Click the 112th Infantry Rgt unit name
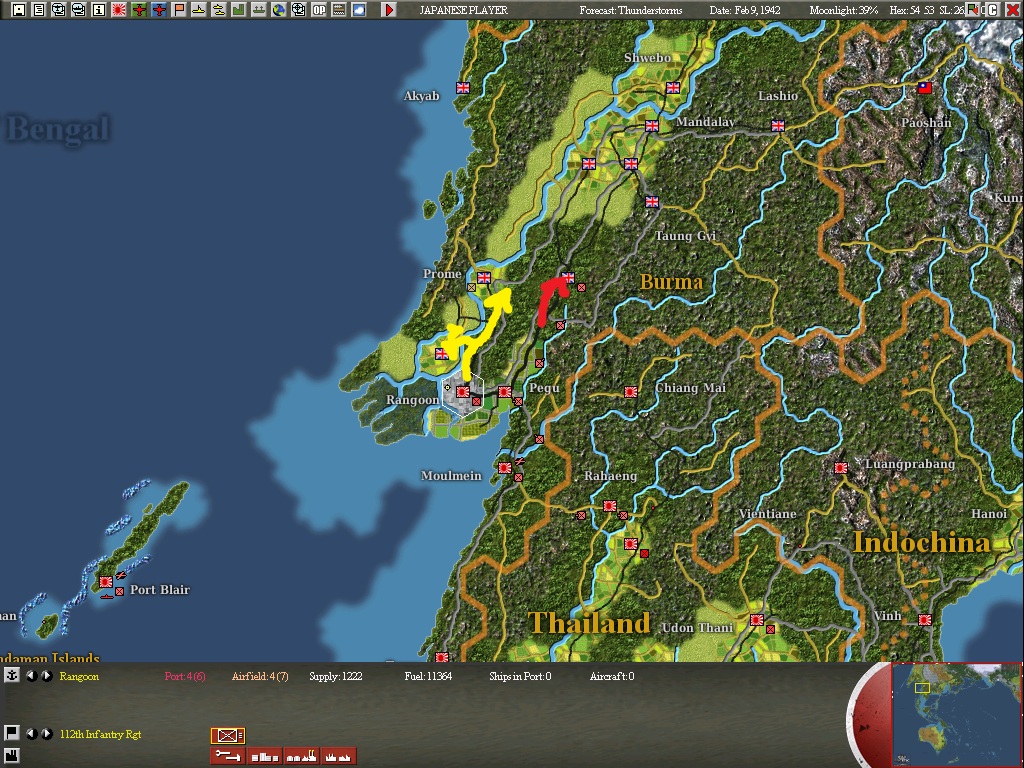 (101, 734)
